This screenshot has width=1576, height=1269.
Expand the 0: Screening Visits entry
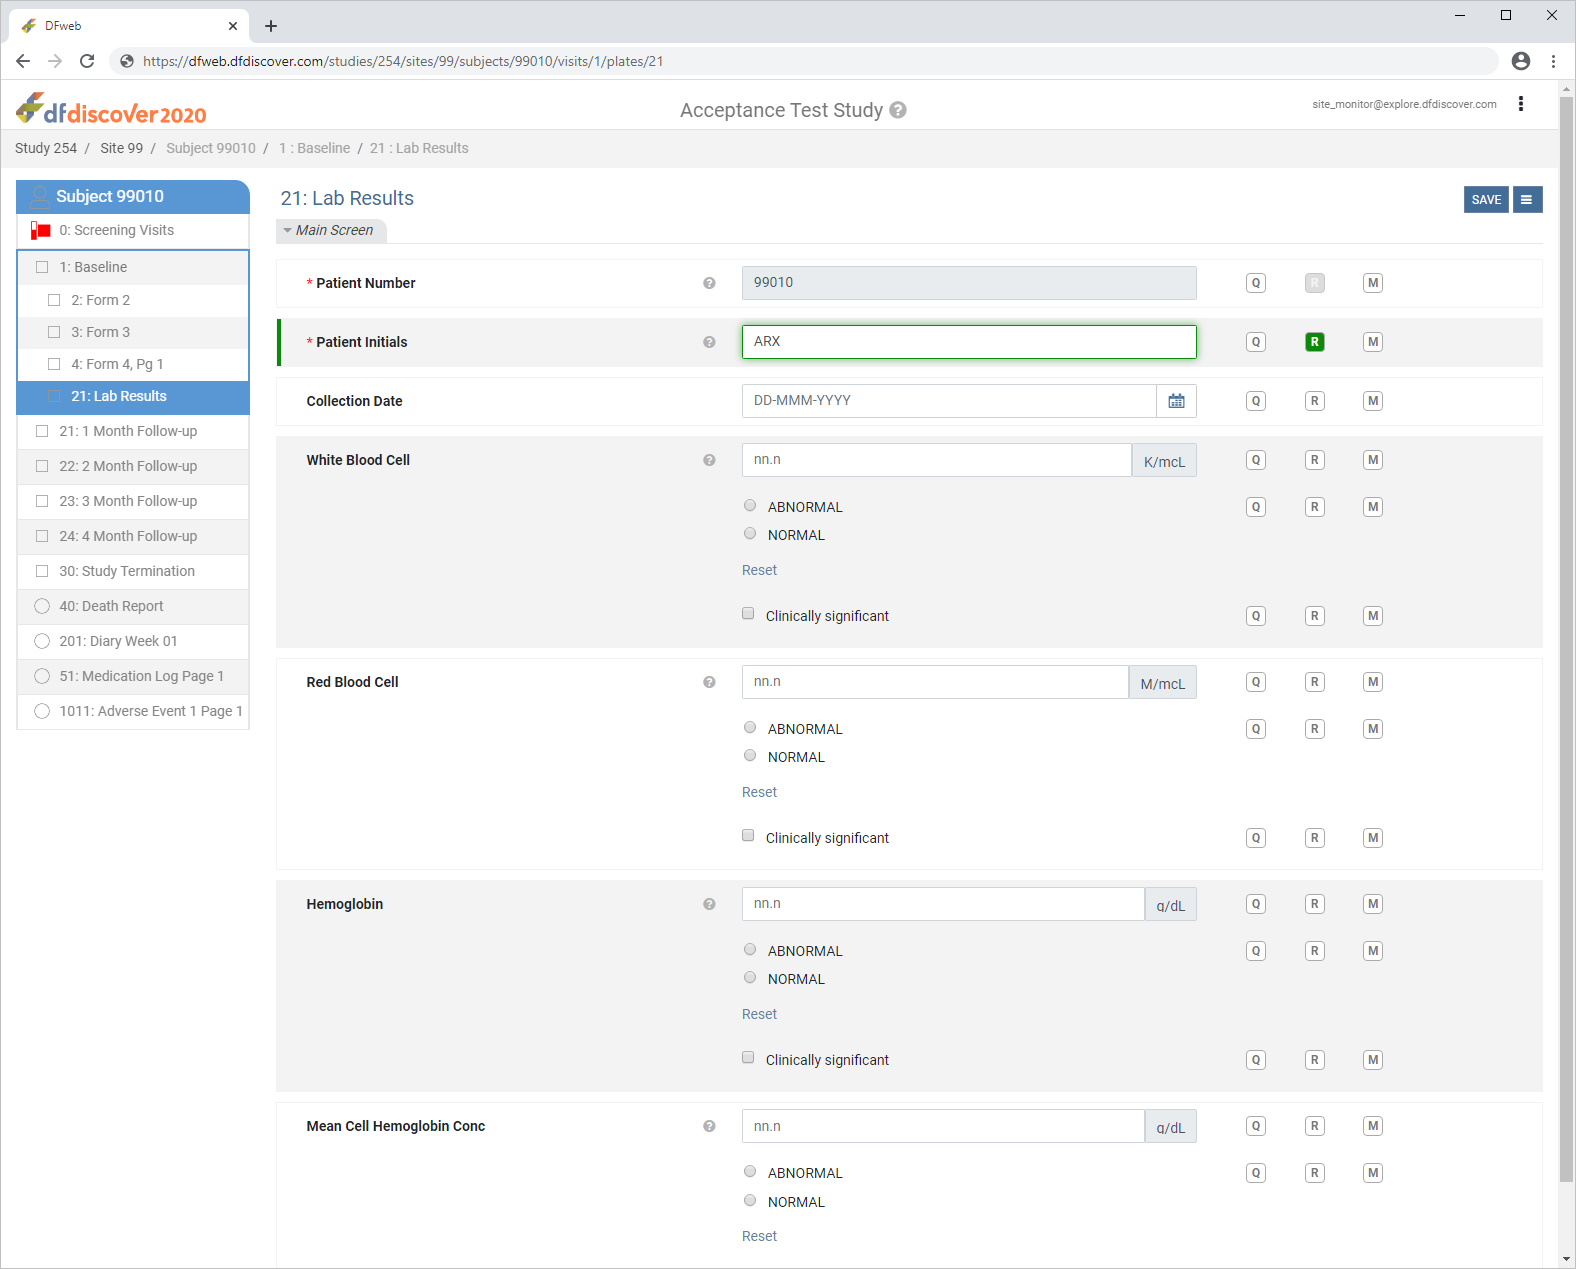point(116,231)
